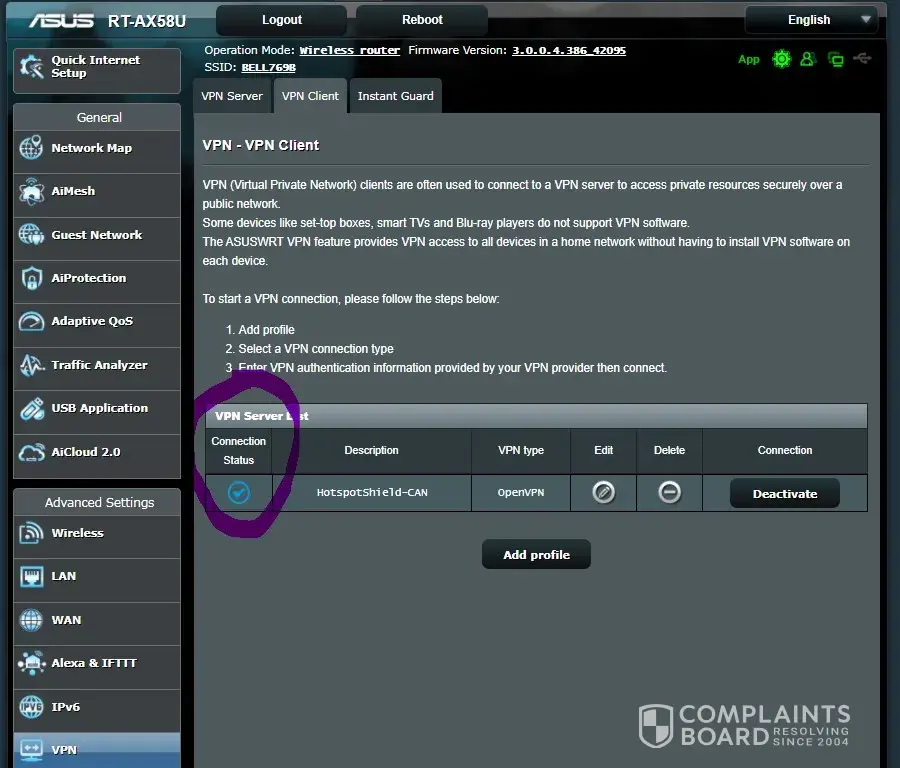Click the connection status checkmark icon
900x768 pixels.
click(x=238, y=492)
